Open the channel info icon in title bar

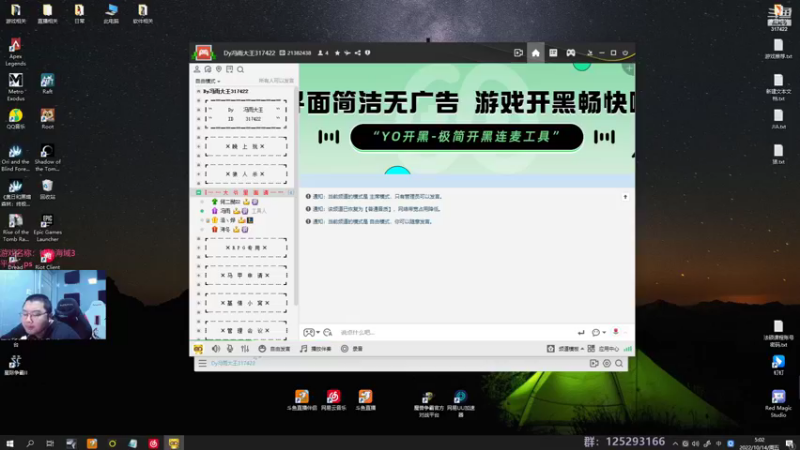tap(367, 53)
